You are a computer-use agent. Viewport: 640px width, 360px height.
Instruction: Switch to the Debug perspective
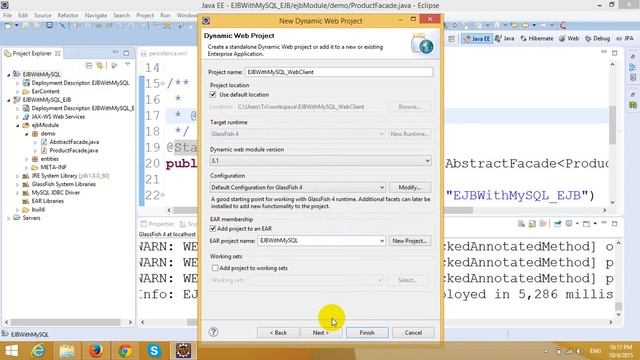597,38
